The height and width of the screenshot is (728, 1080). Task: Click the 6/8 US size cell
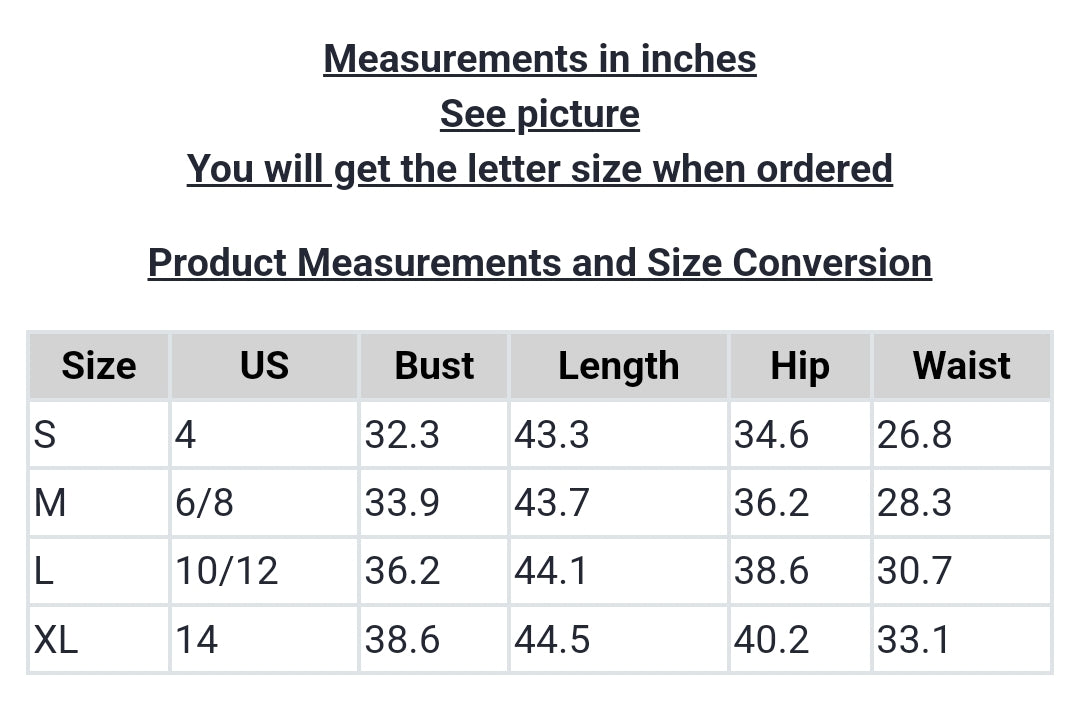click(205, 503)
